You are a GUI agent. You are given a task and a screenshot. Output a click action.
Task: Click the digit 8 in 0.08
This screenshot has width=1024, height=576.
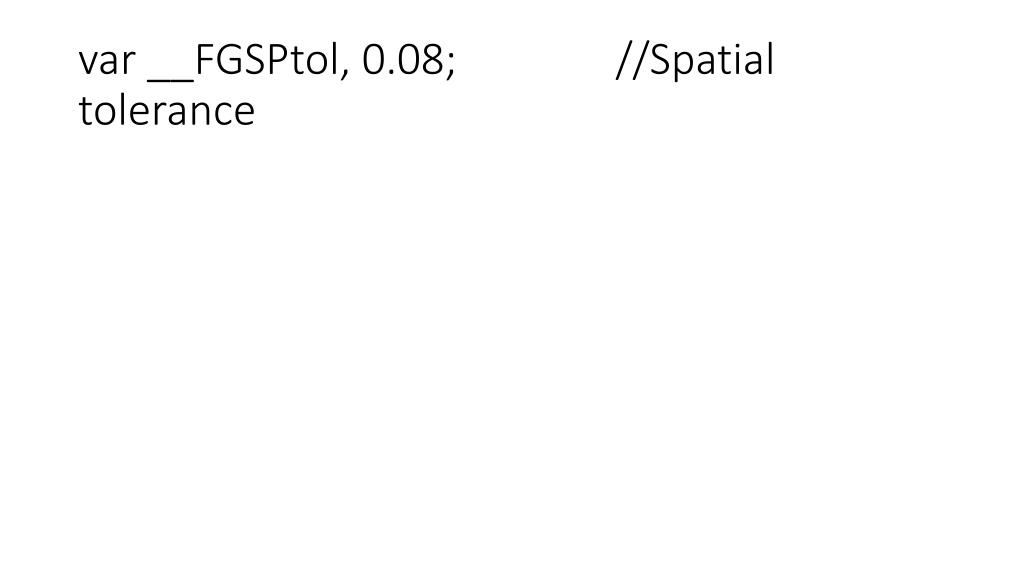click(x=433, y=59)
